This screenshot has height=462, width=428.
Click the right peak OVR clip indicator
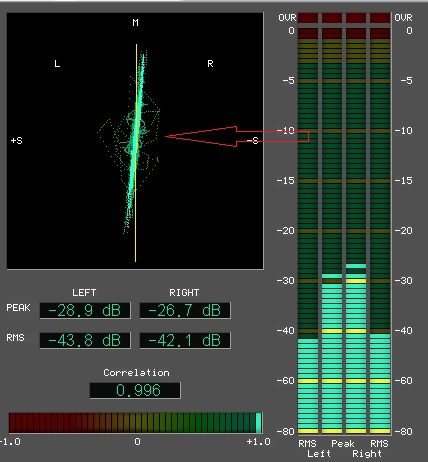tap(356, 18)
